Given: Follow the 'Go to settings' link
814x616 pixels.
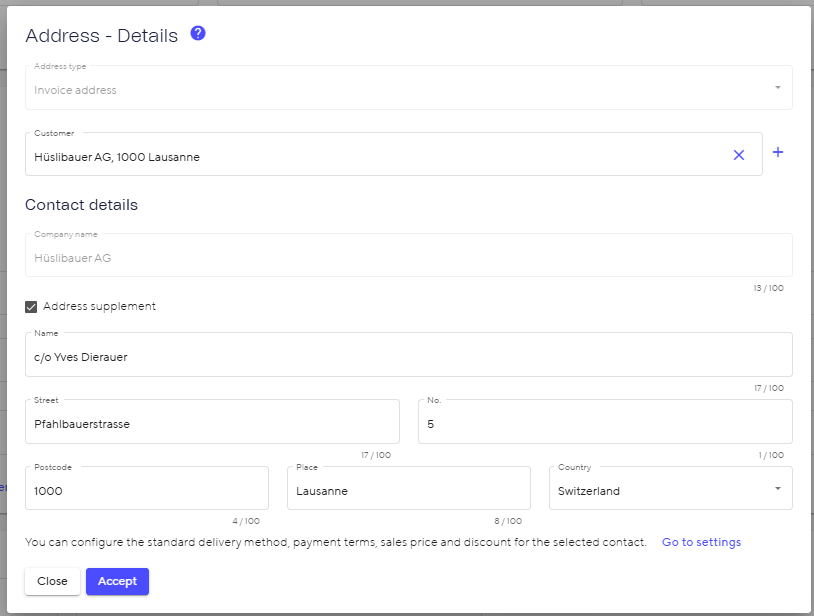Looking at the screenshot, I should coord(701,542).
